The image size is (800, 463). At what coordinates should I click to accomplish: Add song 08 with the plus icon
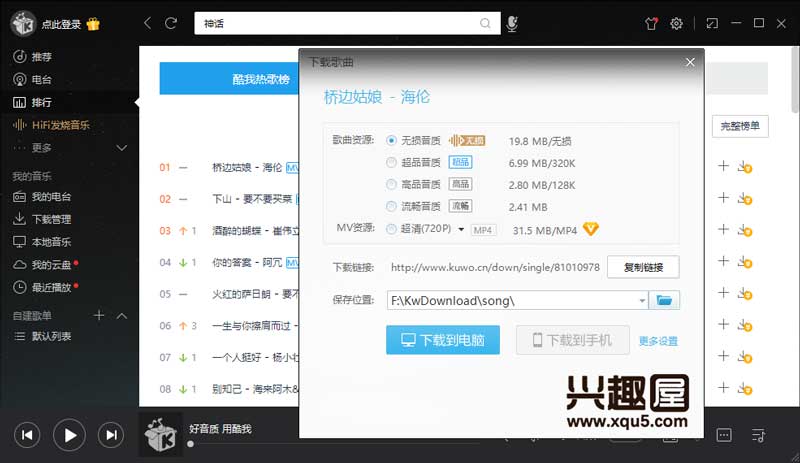(x=723, y=387)
